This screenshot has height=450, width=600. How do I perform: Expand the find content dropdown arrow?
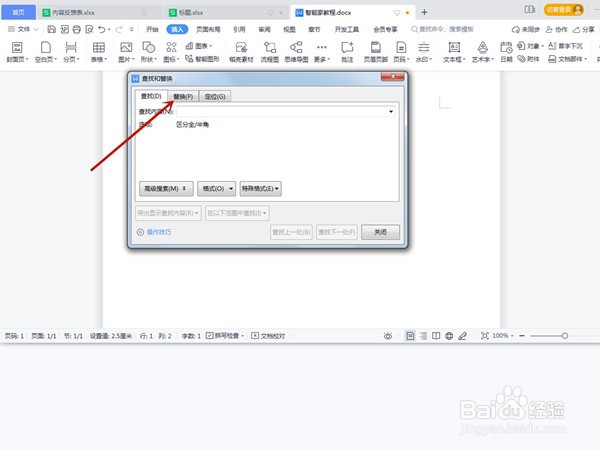pos(391,112)
